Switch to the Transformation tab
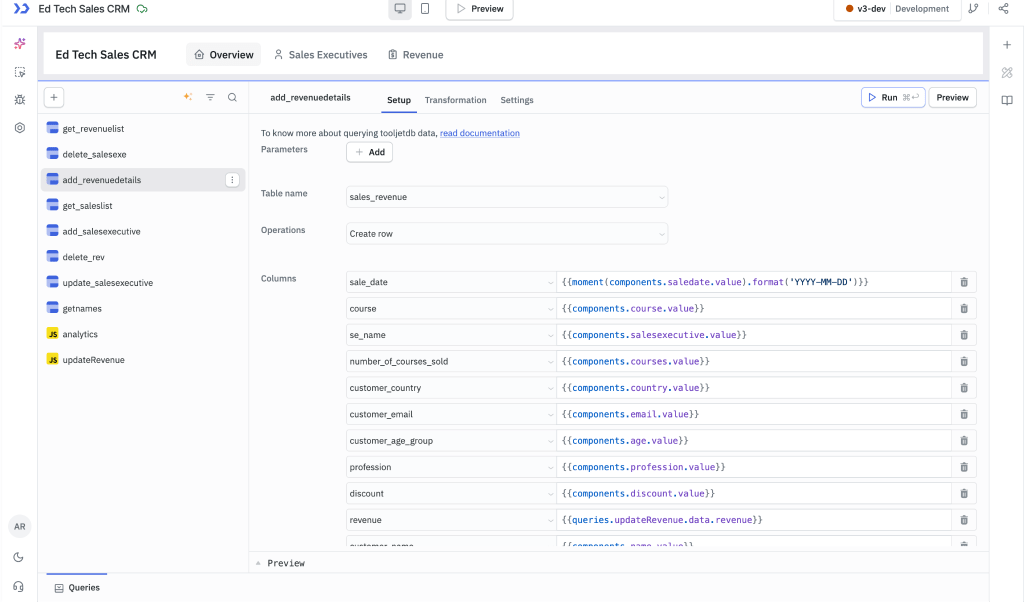This screenshot has height=602, width=1024. pos(455,100)
